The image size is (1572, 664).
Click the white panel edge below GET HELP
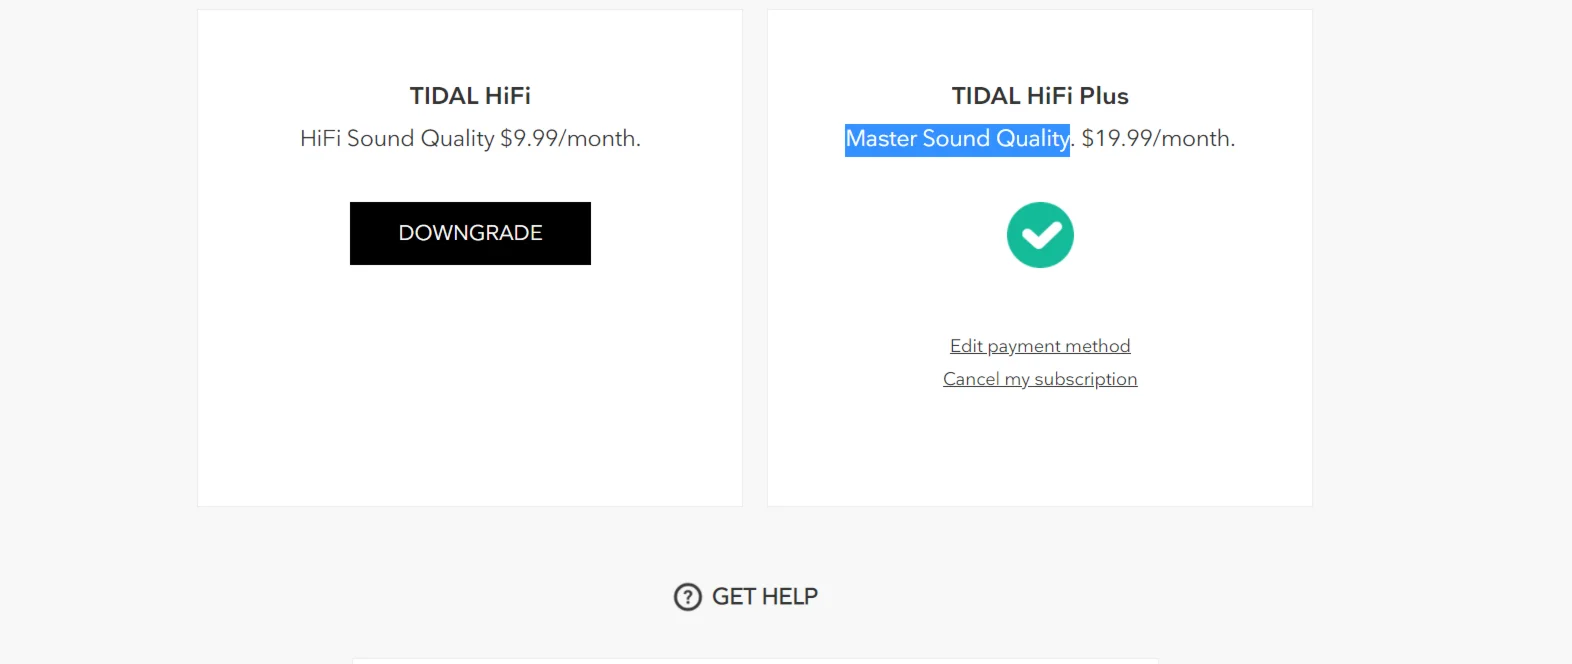click(755, 661)
